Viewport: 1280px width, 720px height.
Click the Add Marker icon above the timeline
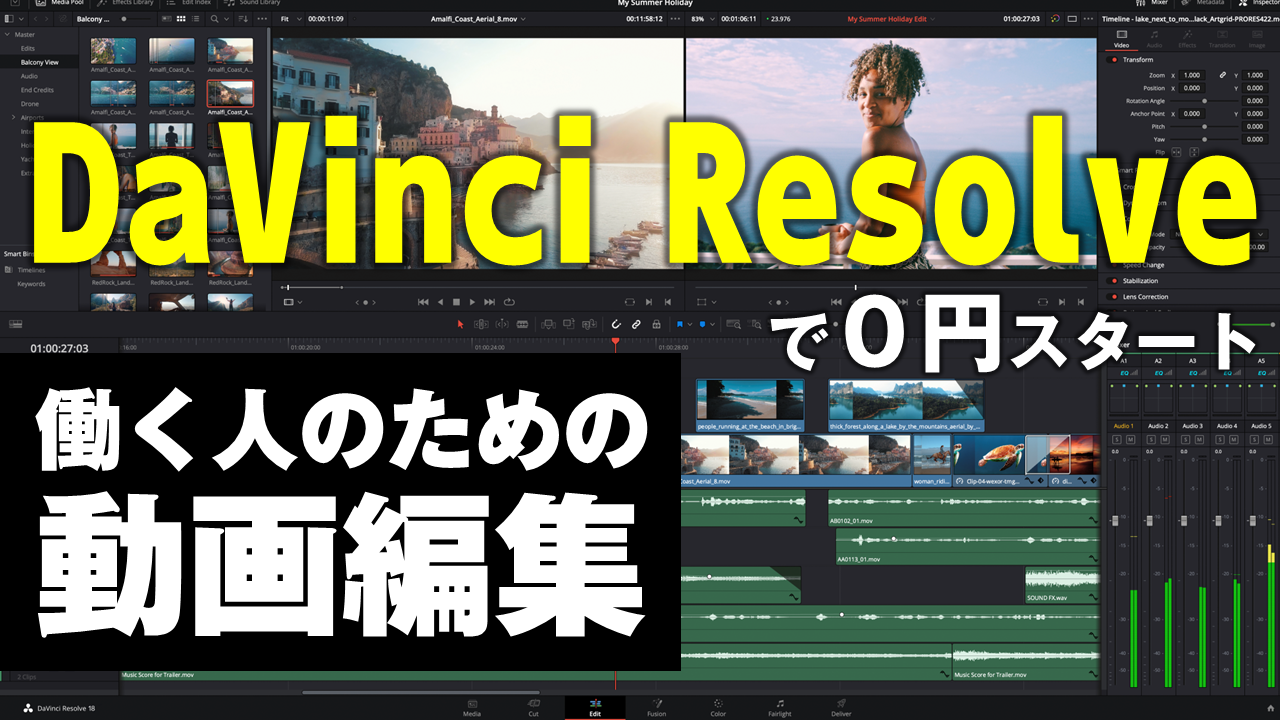tap(701, 324)
